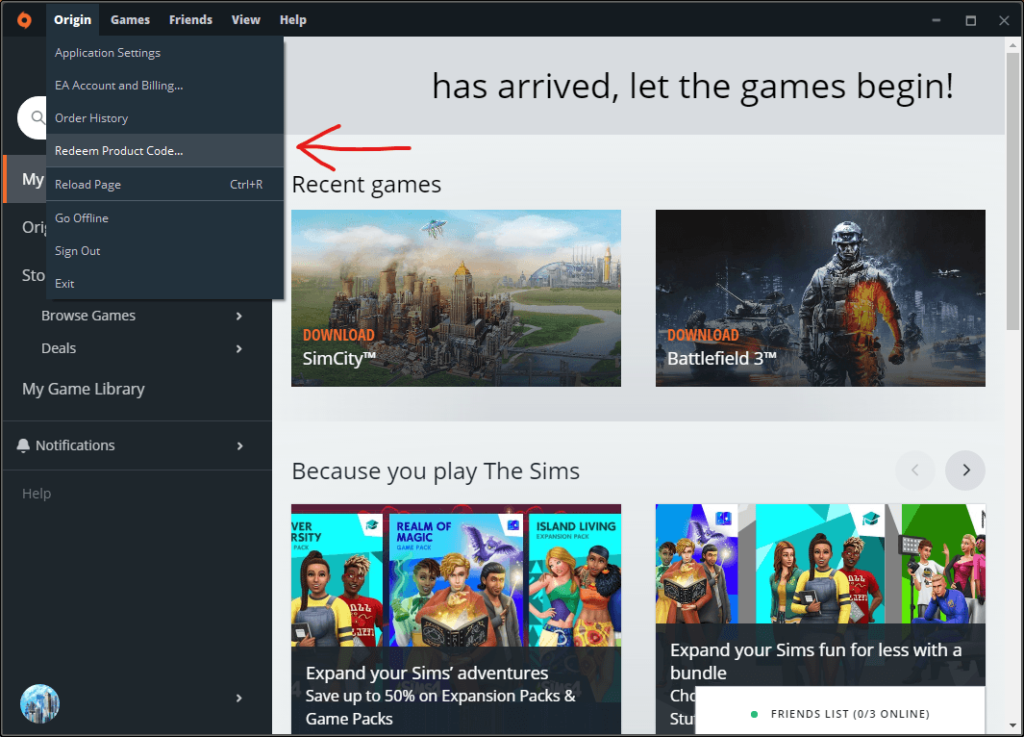Screen dimensions: 1024x737
Task: Open Expand your Sims' adventures promo
Action: point(456,618)
